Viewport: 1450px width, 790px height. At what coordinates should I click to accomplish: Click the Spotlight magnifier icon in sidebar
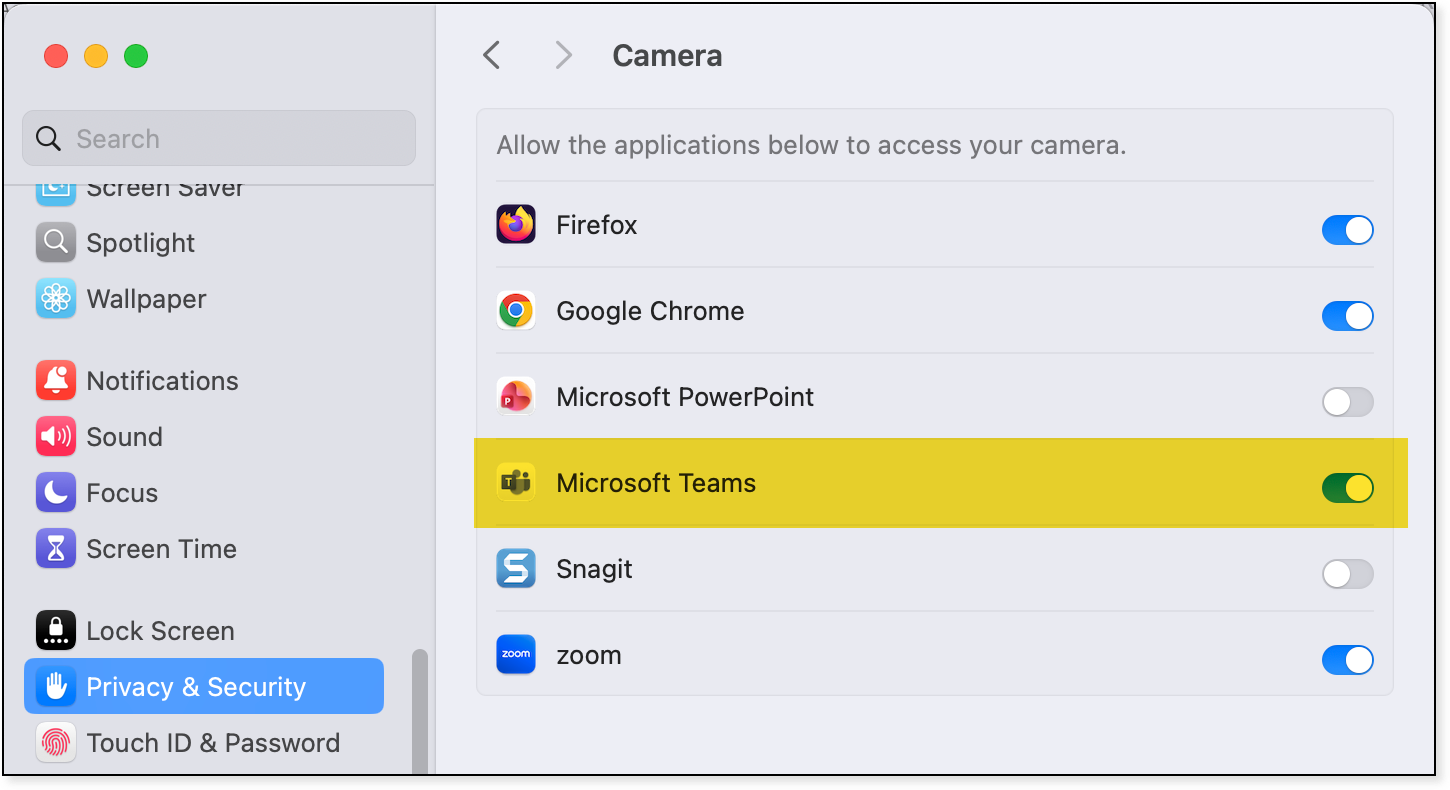pyautogui.click(x=56, y=243)
